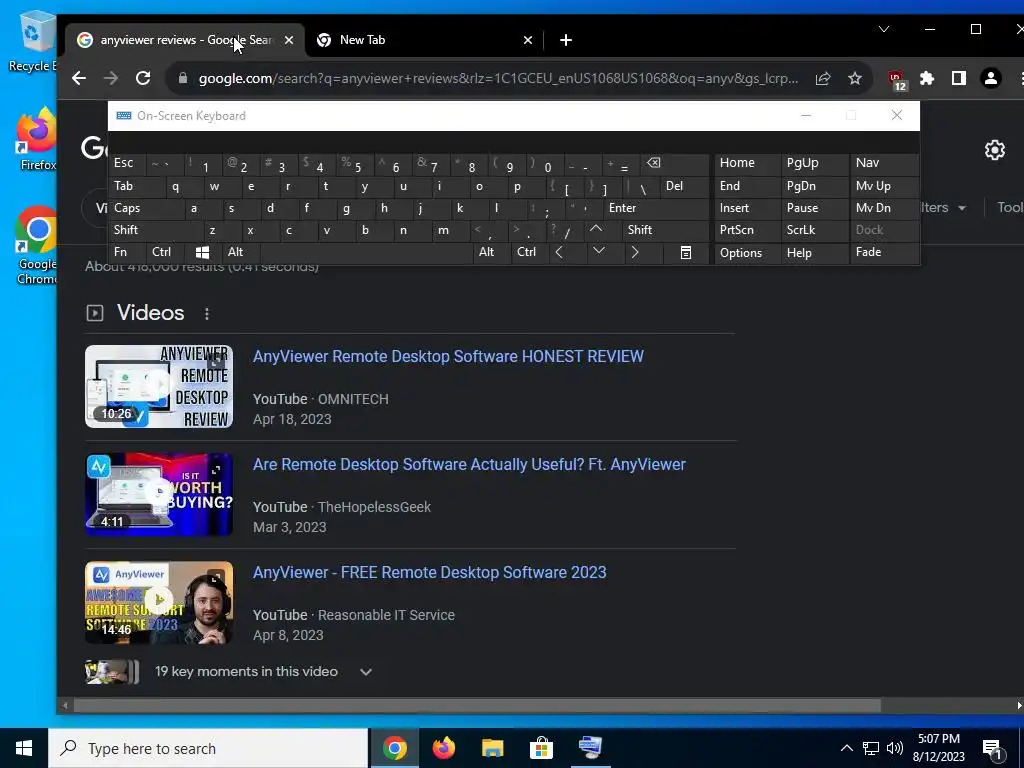This screenshot has height=768, width=1024.
Task: Toggle the ScrLk key on keyboard
Action: tap(814, 230)
